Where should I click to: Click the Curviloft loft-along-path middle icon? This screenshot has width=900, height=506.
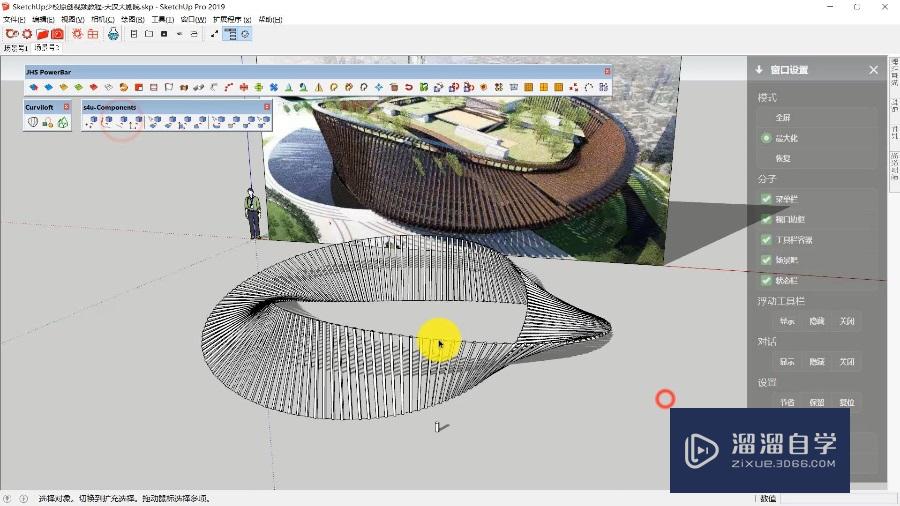coord(48,122)
